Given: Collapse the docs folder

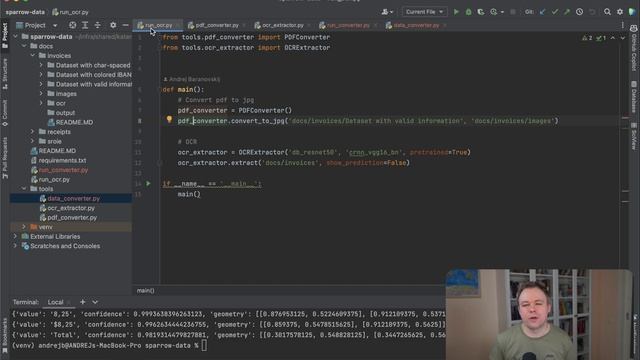Looking at the screenshot, I should click(24, 46).
